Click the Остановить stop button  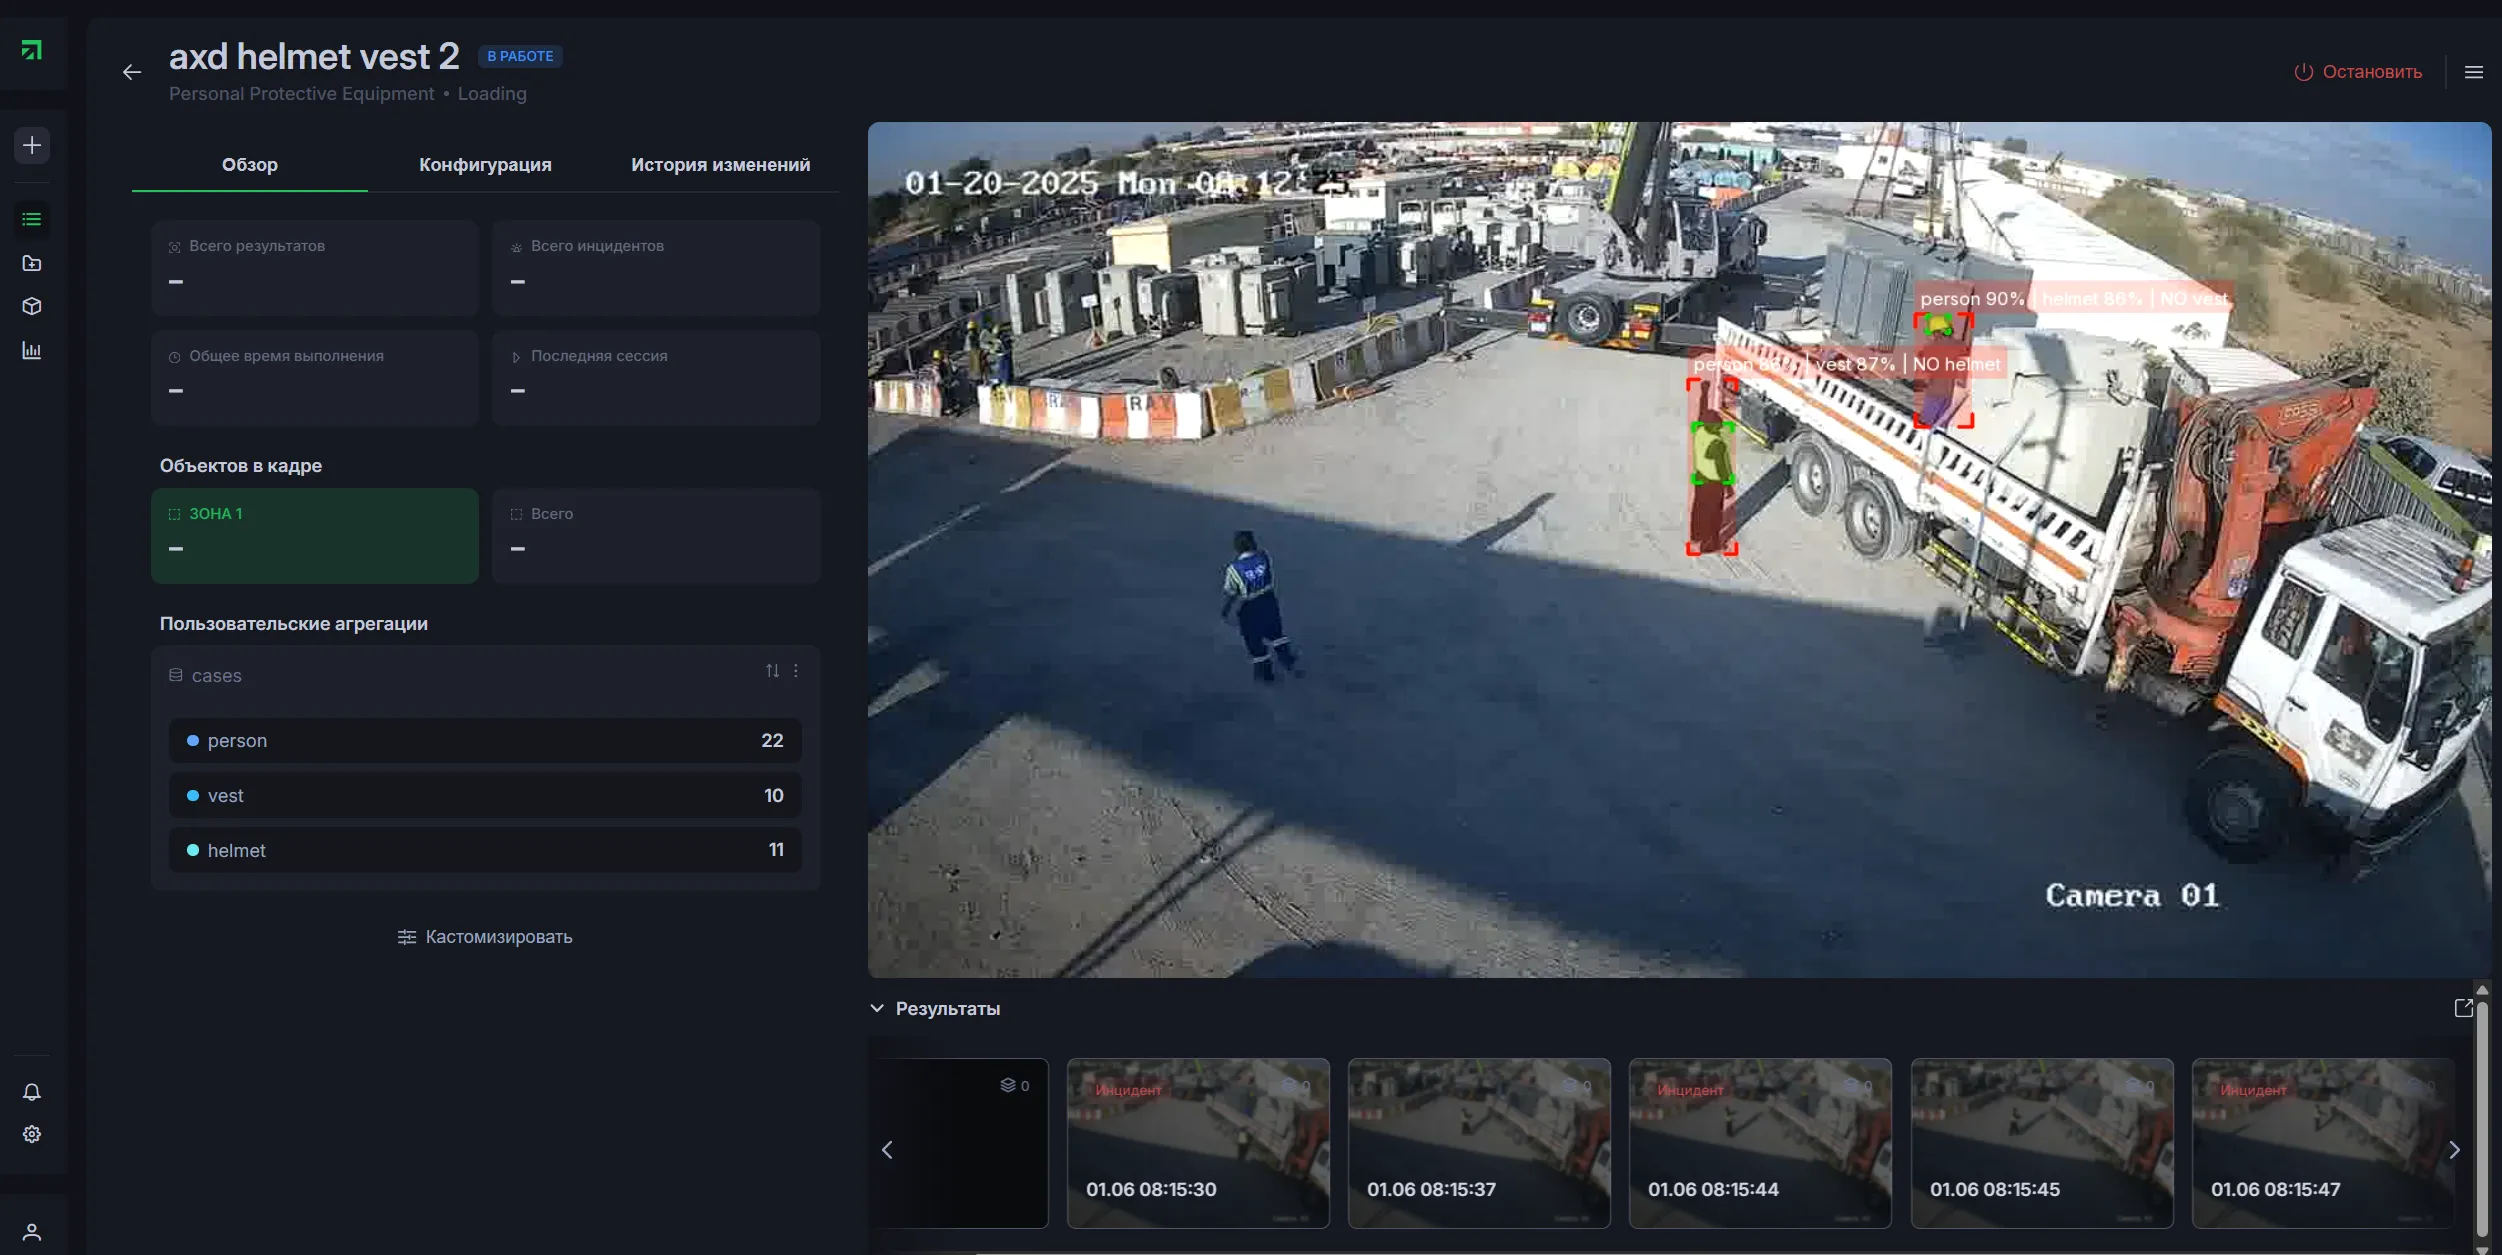[2358, 72]
